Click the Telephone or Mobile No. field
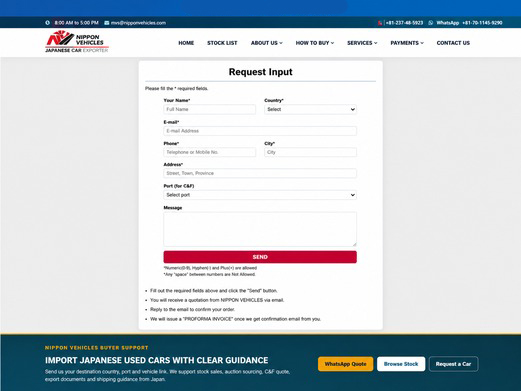The width and height of the screenshot is (521, 391). tap(210, 152)
